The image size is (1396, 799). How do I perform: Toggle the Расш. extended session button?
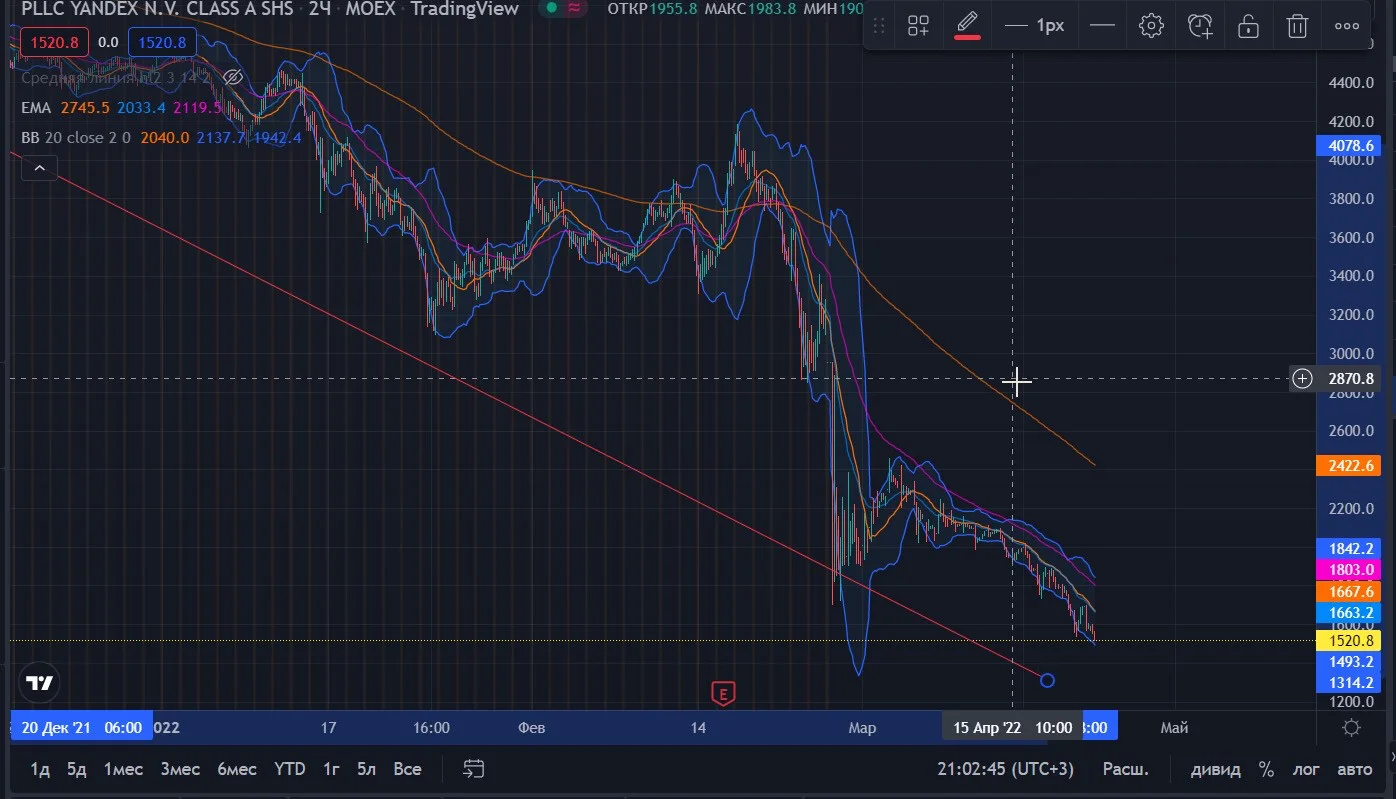coord(1125,769)
